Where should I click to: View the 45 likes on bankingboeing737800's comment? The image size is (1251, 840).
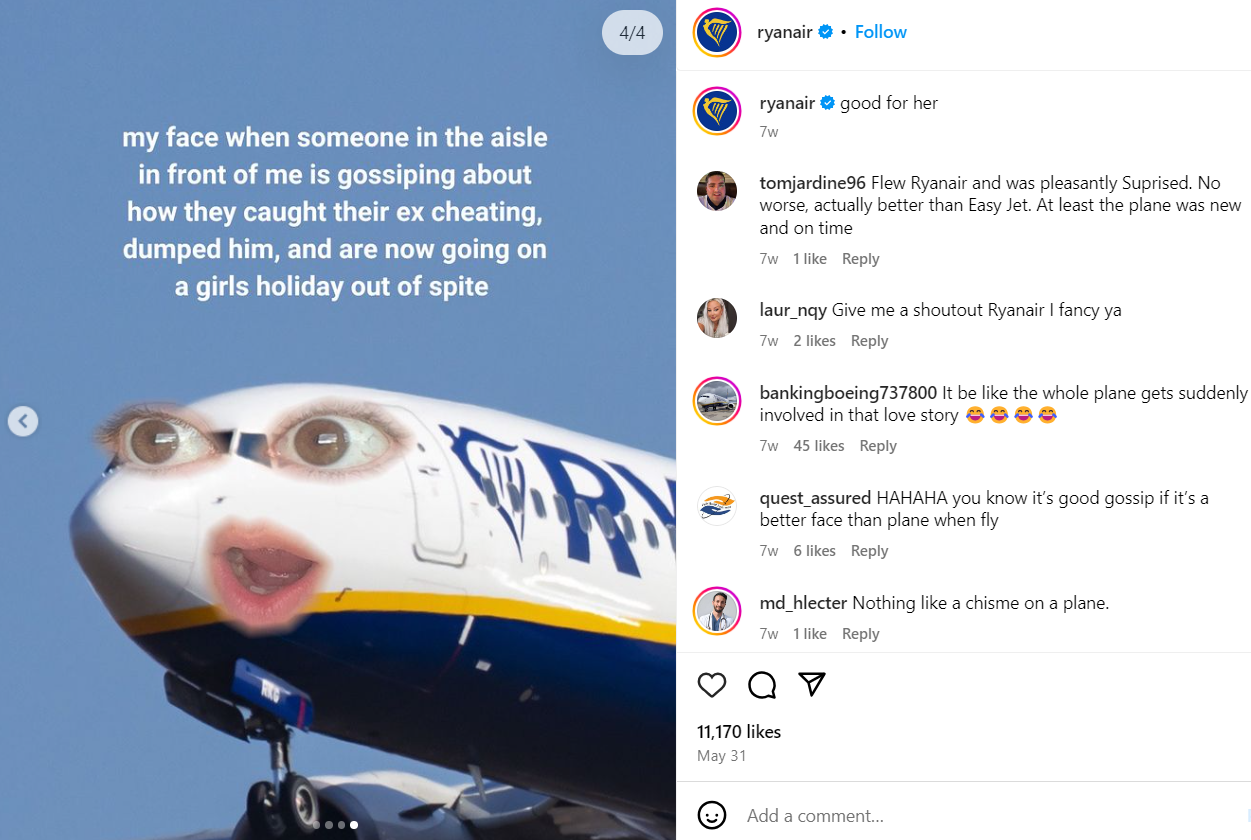coord(818,445)
